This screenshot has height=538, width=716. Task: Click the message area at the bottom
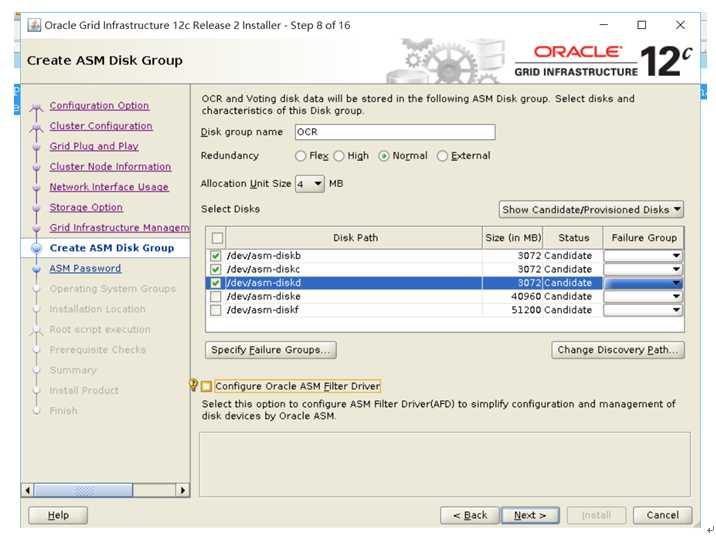tap(445, 464)
